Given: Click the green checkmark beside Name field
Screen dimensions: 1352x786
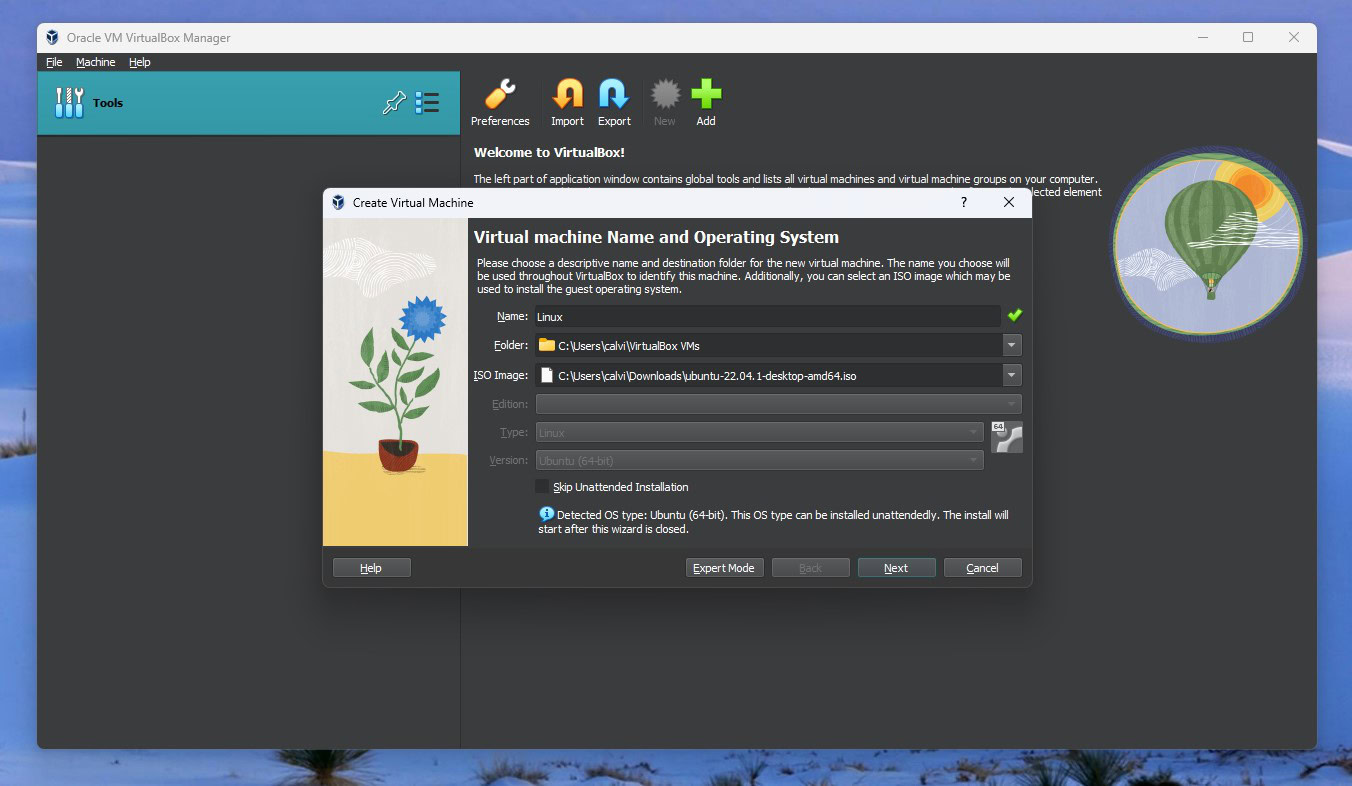Looking at the screenshot, I should click(1015, 315).
